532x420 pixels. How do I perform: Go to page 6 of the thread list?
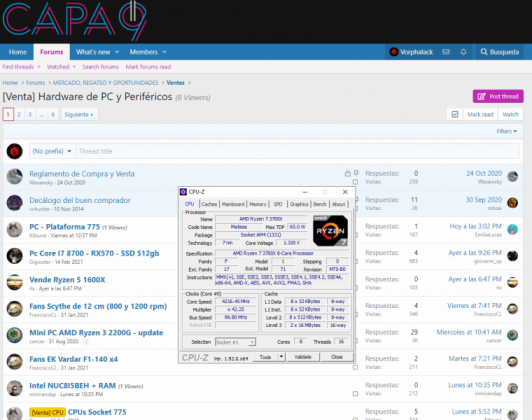[x=53, y=114]
